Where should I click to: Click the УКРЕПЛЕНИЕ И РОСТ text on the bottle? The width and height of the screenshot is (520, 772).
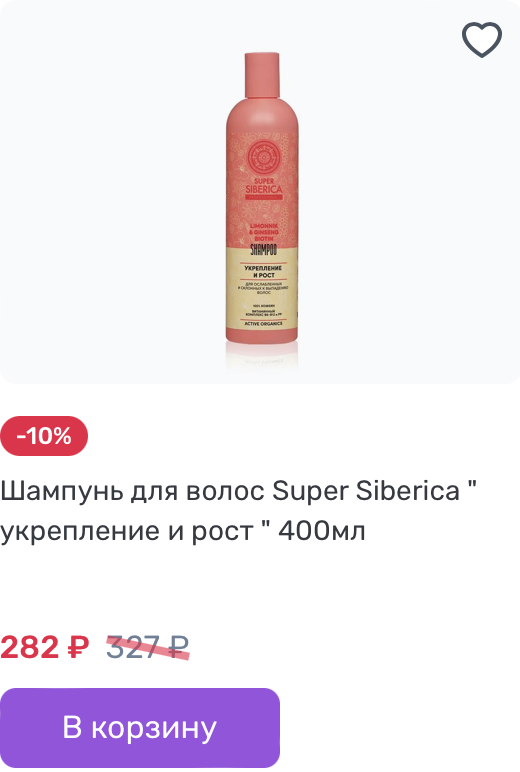click(x=263, y=271)
